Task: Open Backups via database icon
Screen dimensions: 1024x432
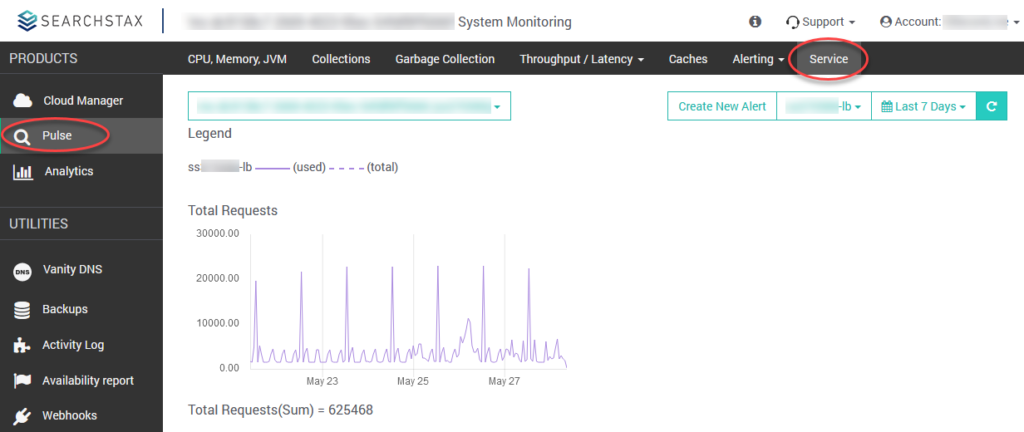Action: point(22,310)
